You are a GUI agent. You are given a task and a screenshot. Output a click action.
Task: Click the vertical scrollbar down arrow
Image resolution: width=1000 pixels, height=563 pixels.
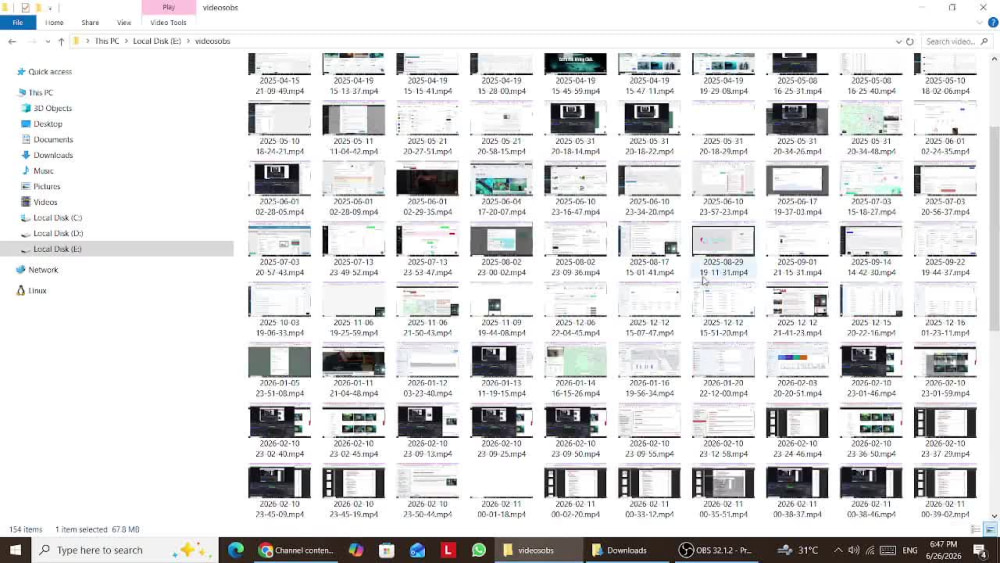tap(994, 516)
